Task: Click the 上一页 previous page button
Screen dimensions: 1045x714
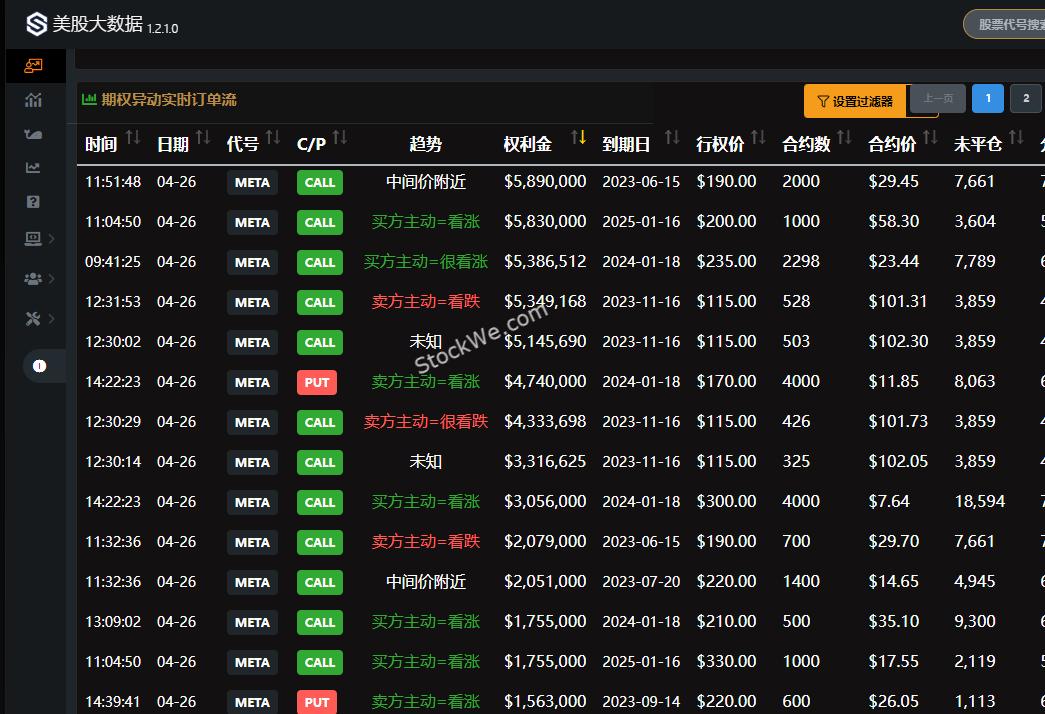Action: point(938,98)
